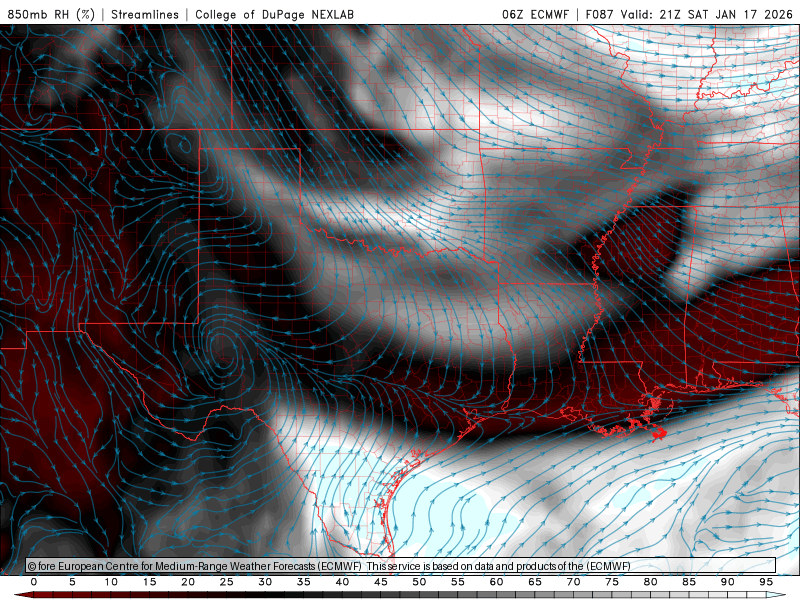Click "Valid: 21Z SAT JAN 17 2026" text
800x600 pixels.
[707, 14]
